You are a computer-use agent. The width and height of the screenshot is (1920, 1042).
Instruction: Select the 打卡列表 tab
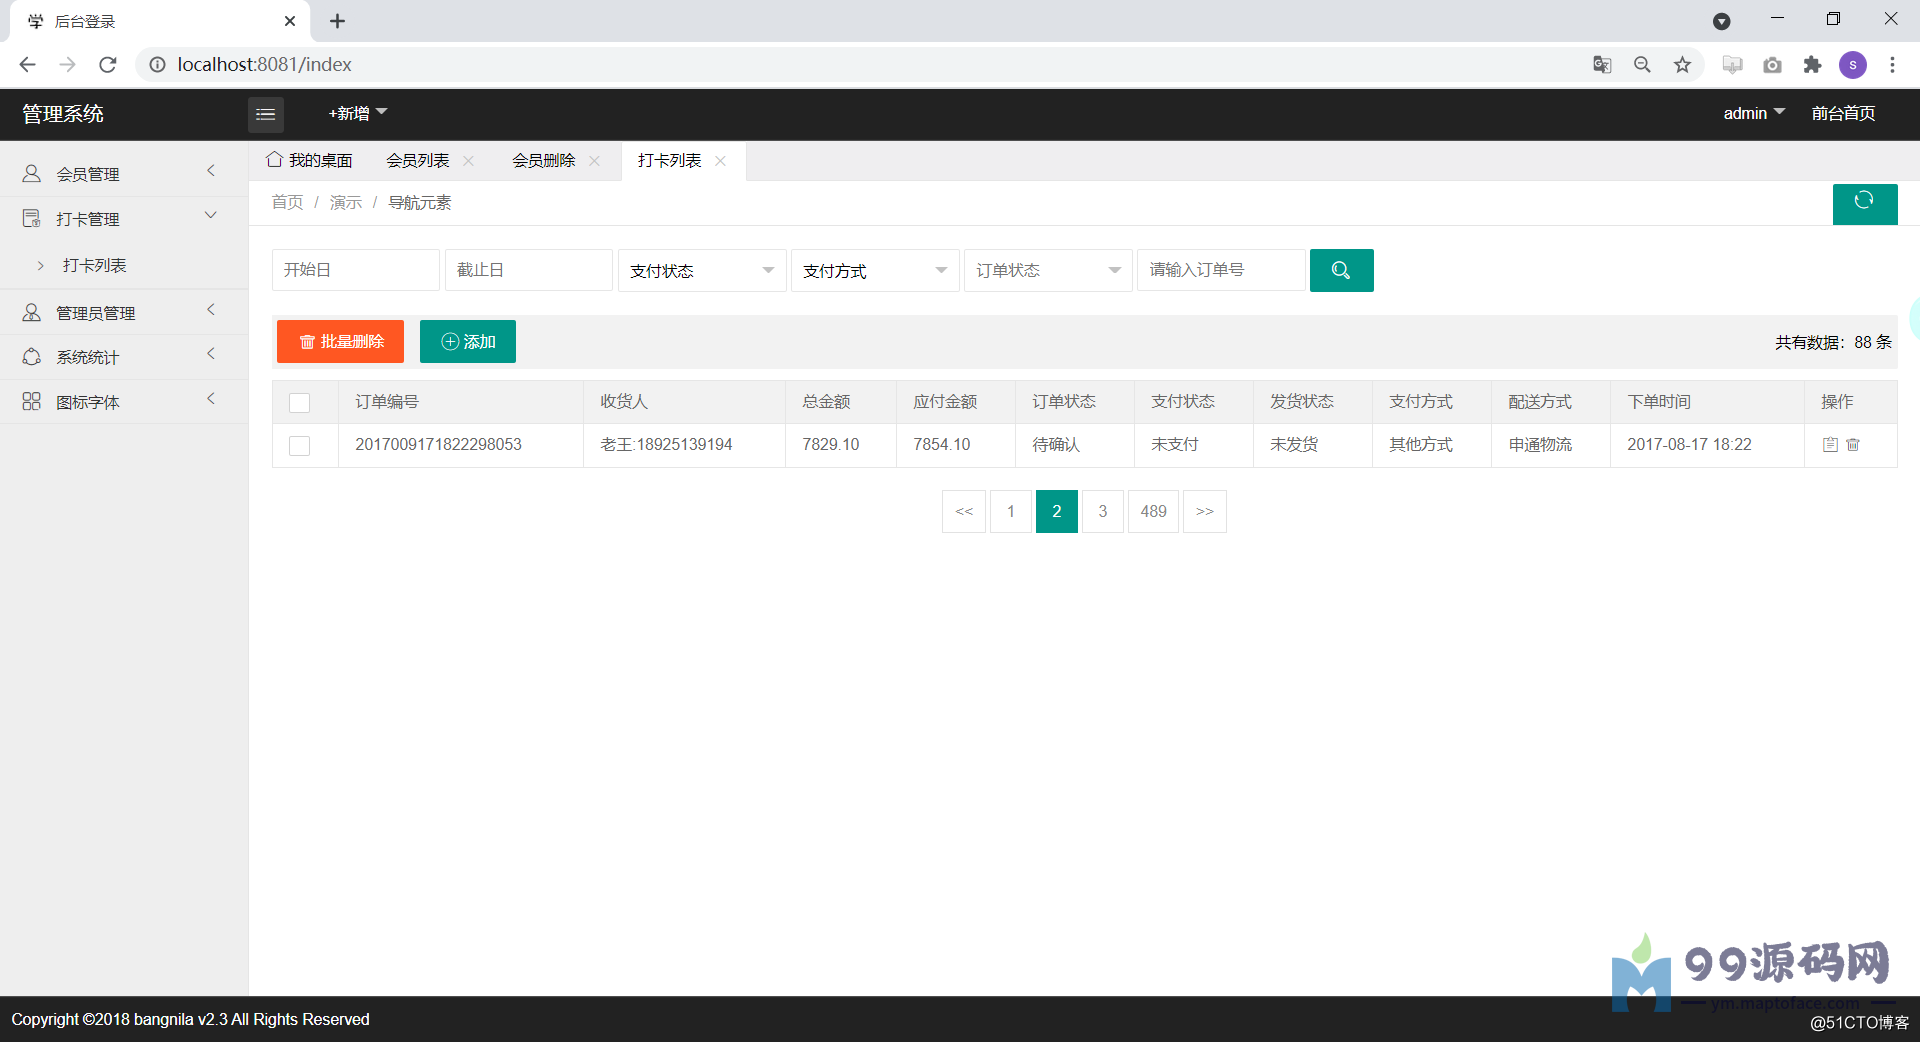670,161
